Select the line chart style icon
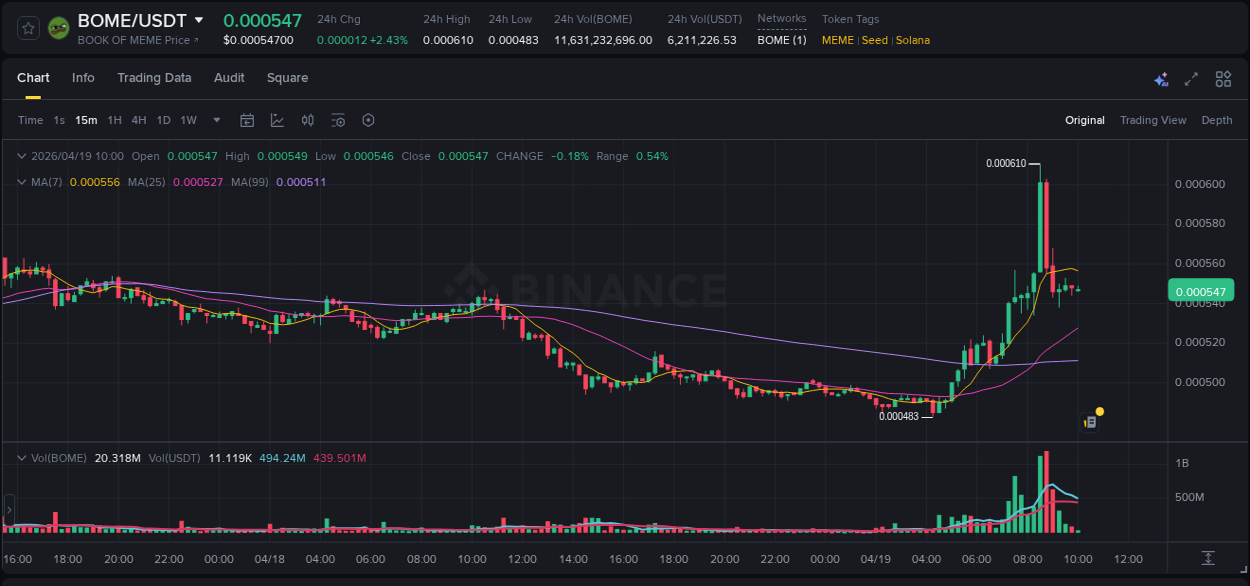 (277, 120)
